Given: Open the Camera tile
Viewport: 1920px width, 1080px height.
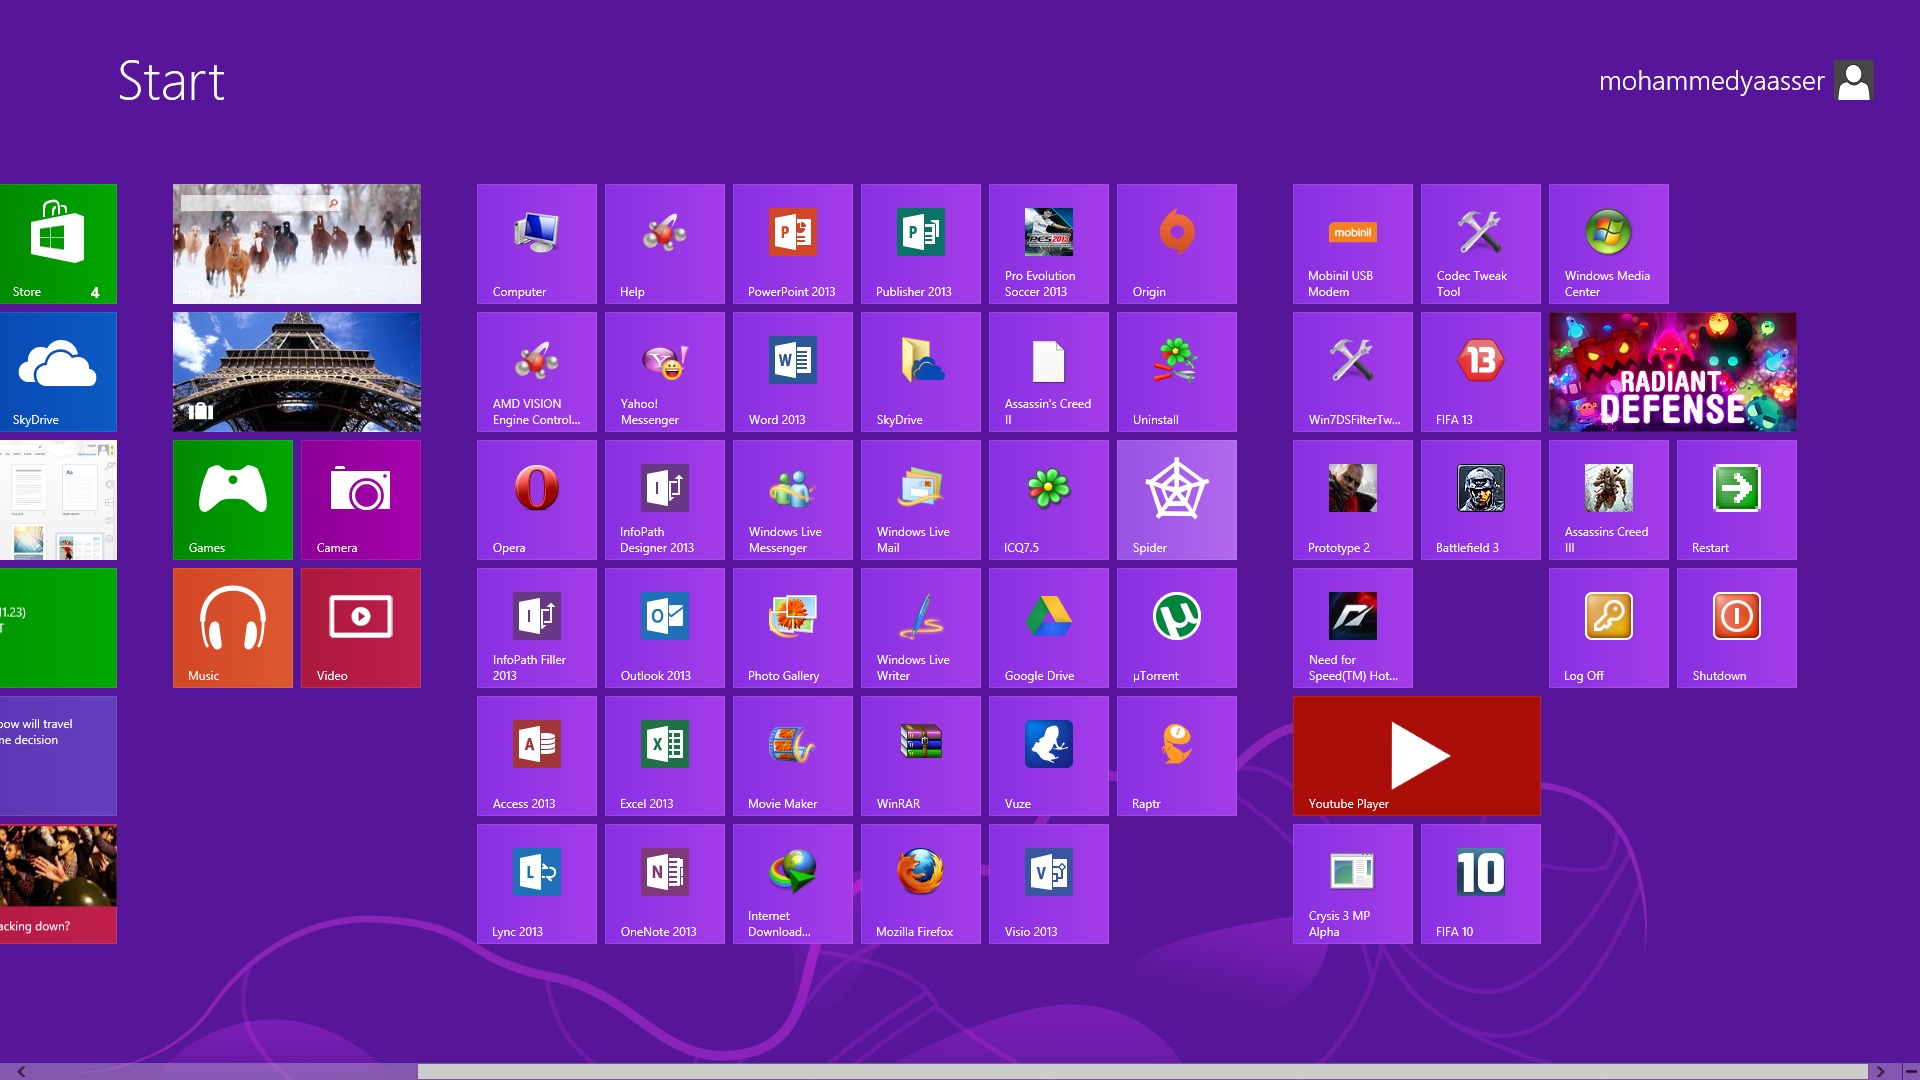Looking at the screenshot, I should [361, 500].
